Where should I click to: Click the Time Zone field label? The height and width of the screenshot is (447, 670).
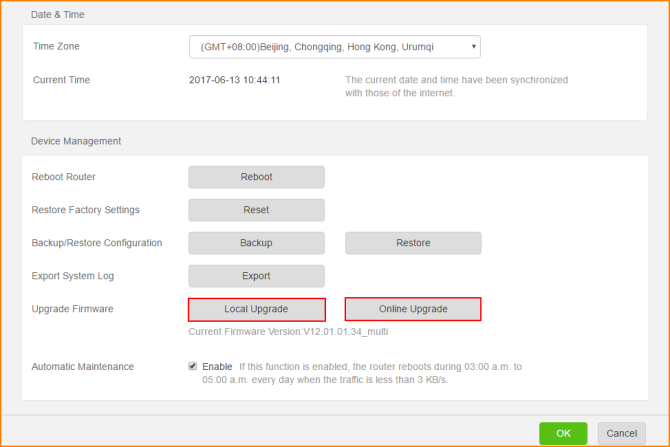(56, 47)
